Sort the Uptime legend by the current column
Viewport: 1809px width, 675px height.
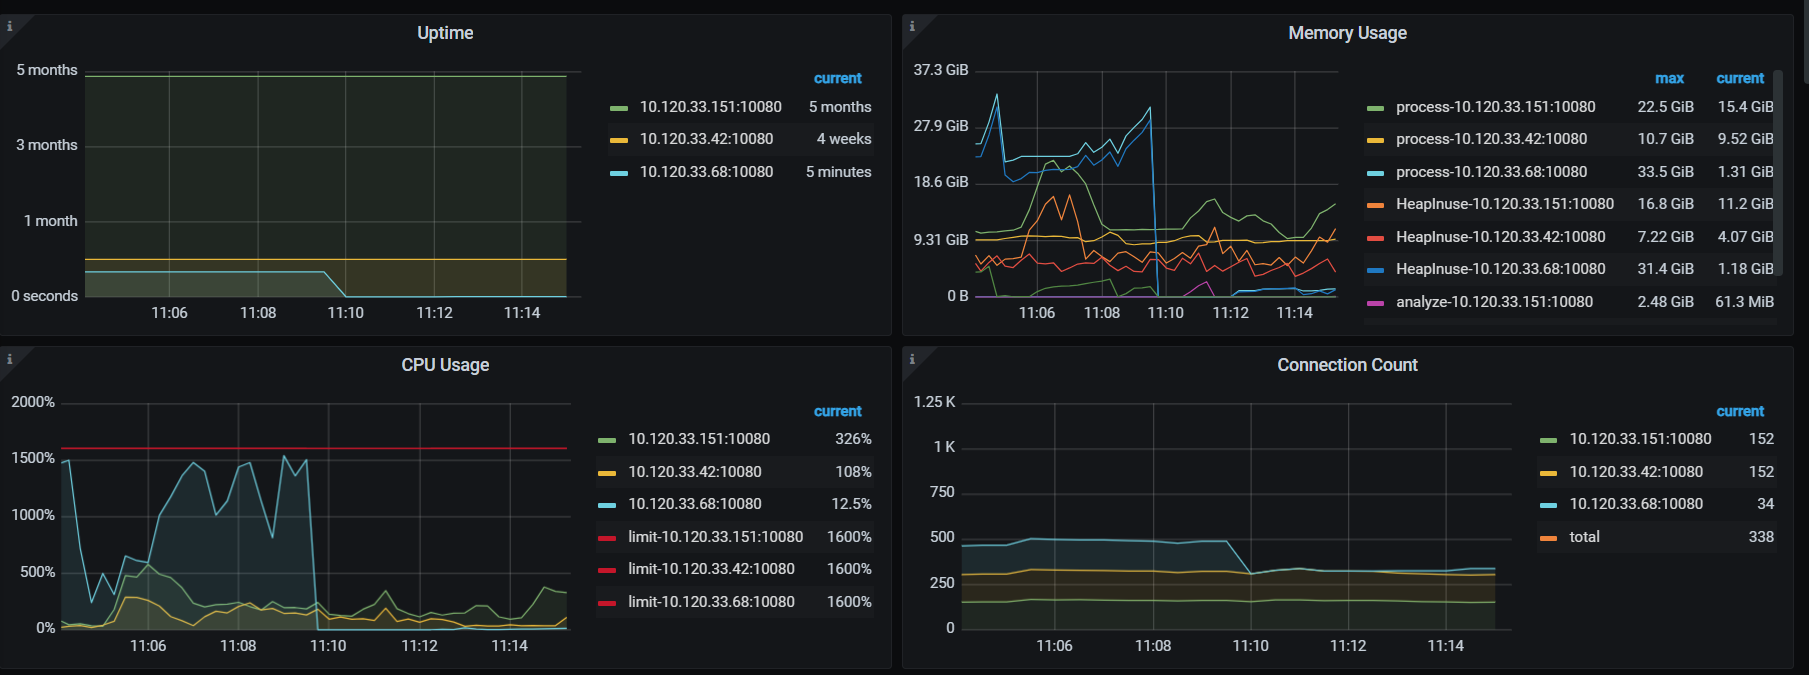click(x=837, y=78)
